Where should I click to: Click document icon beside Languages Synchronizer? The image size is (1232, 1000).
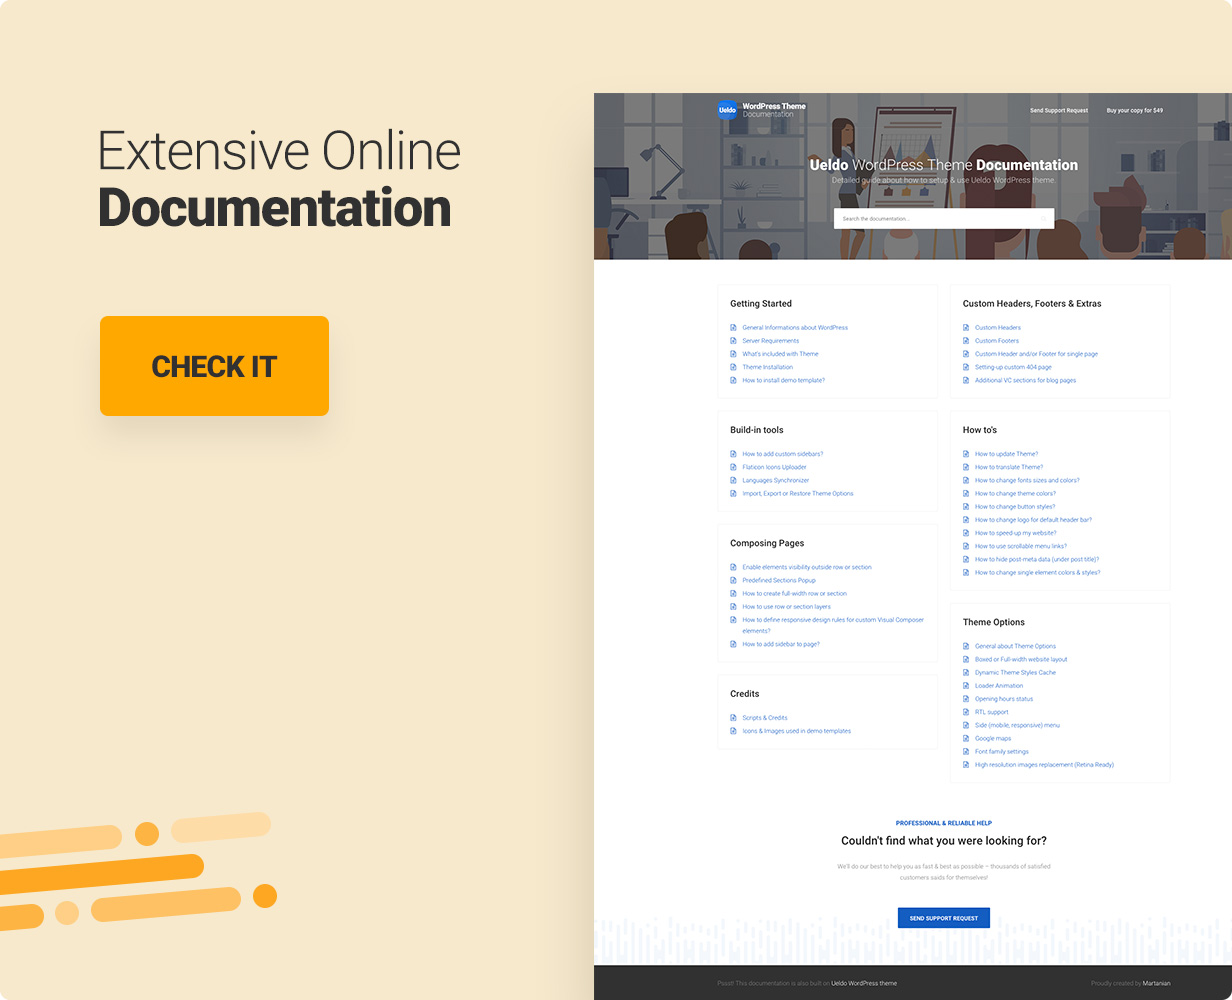[x=733, y=480]
